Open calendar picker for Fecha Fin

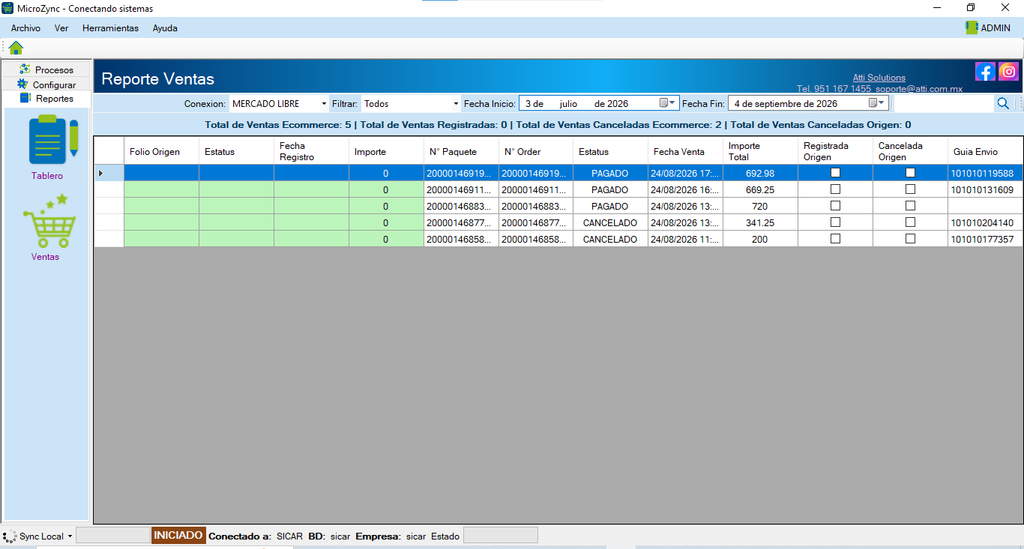876,103
